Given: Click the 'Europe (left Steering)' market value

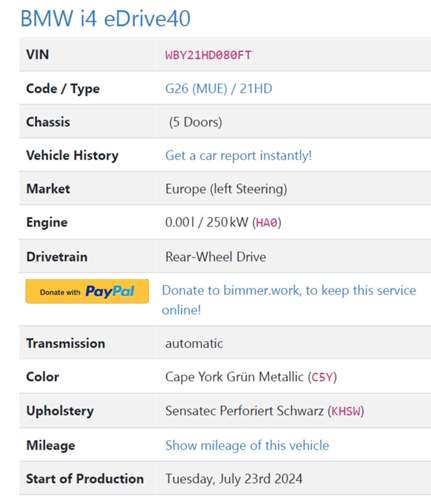Looking at the screenshot, I should [226, 189].
